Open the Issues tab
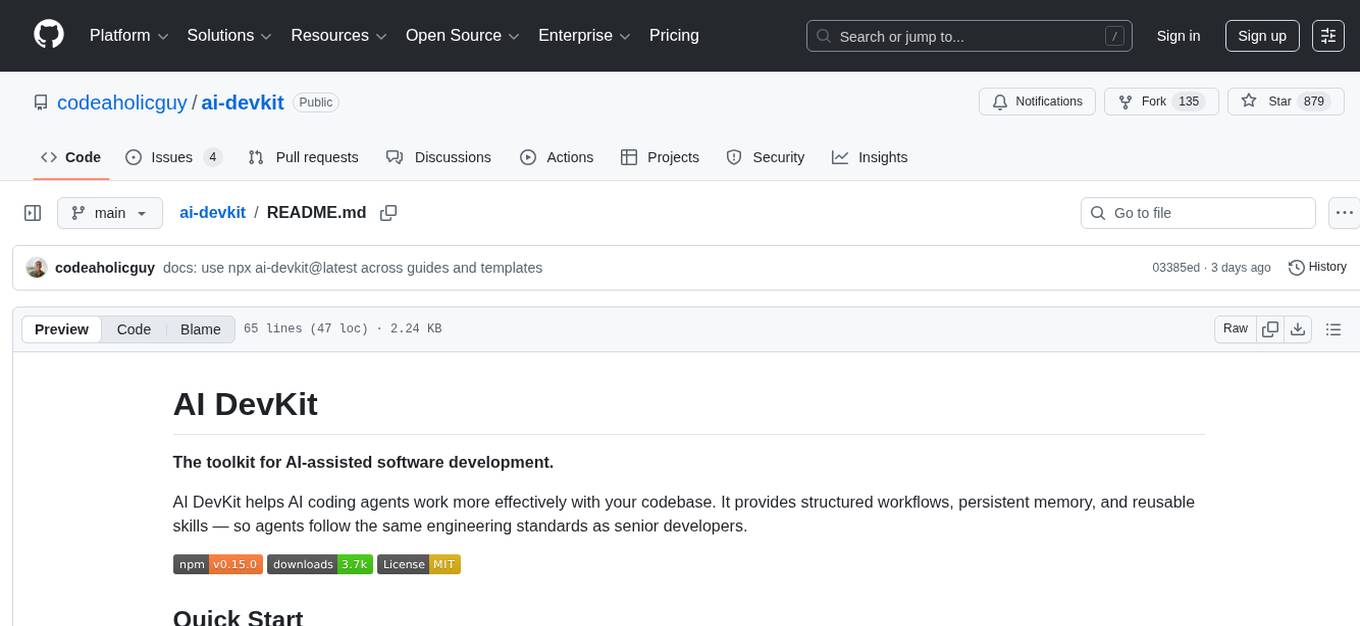This screenshot has height=626, width=1360. [x=173, y=157]
